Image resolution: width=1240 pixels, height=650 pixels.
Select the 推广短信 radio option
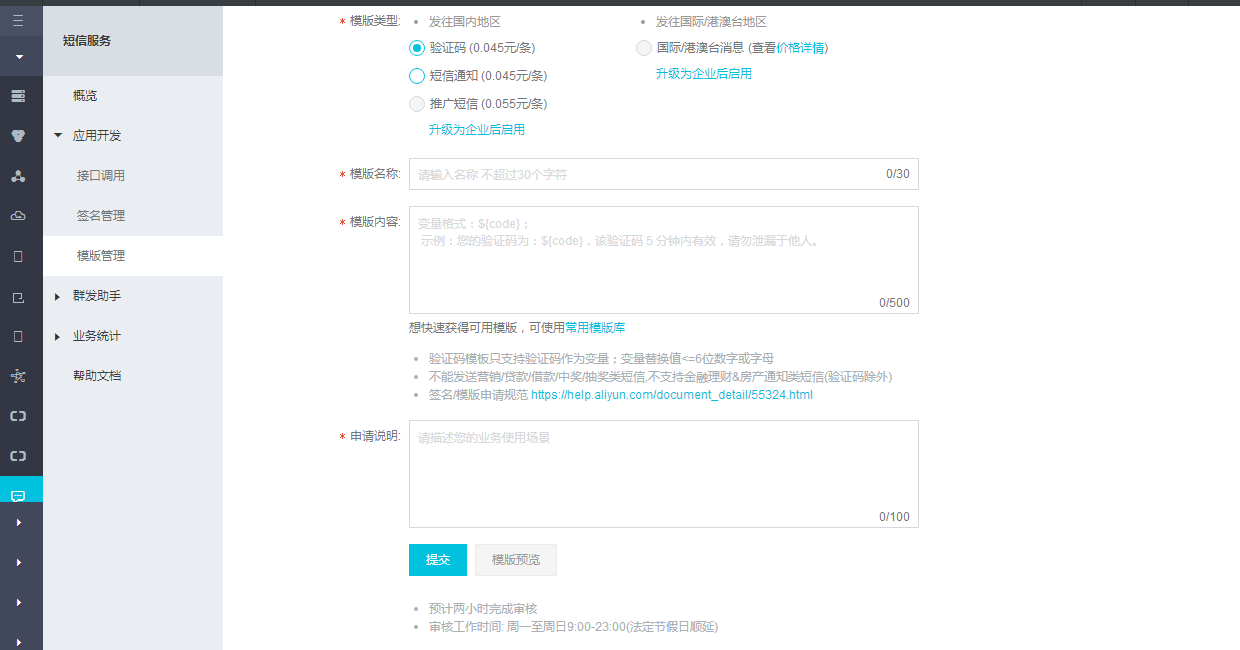417,104
